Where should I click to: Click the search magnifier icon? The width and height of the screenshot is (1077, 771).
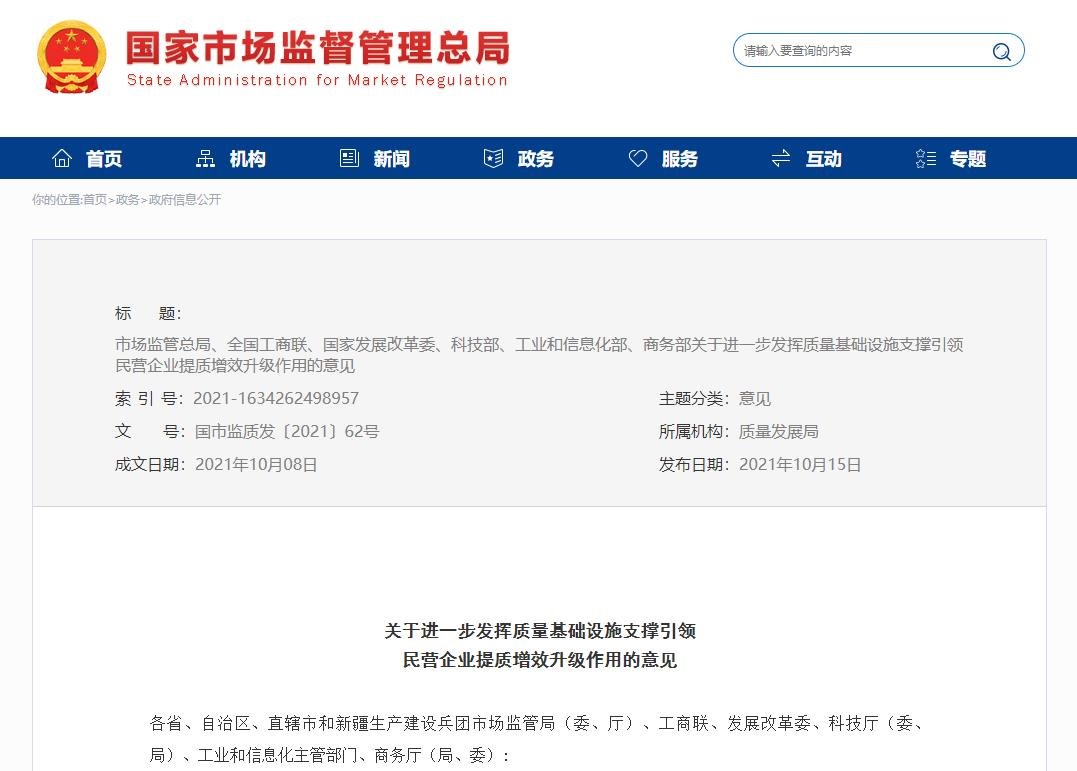coord(1001,51)
